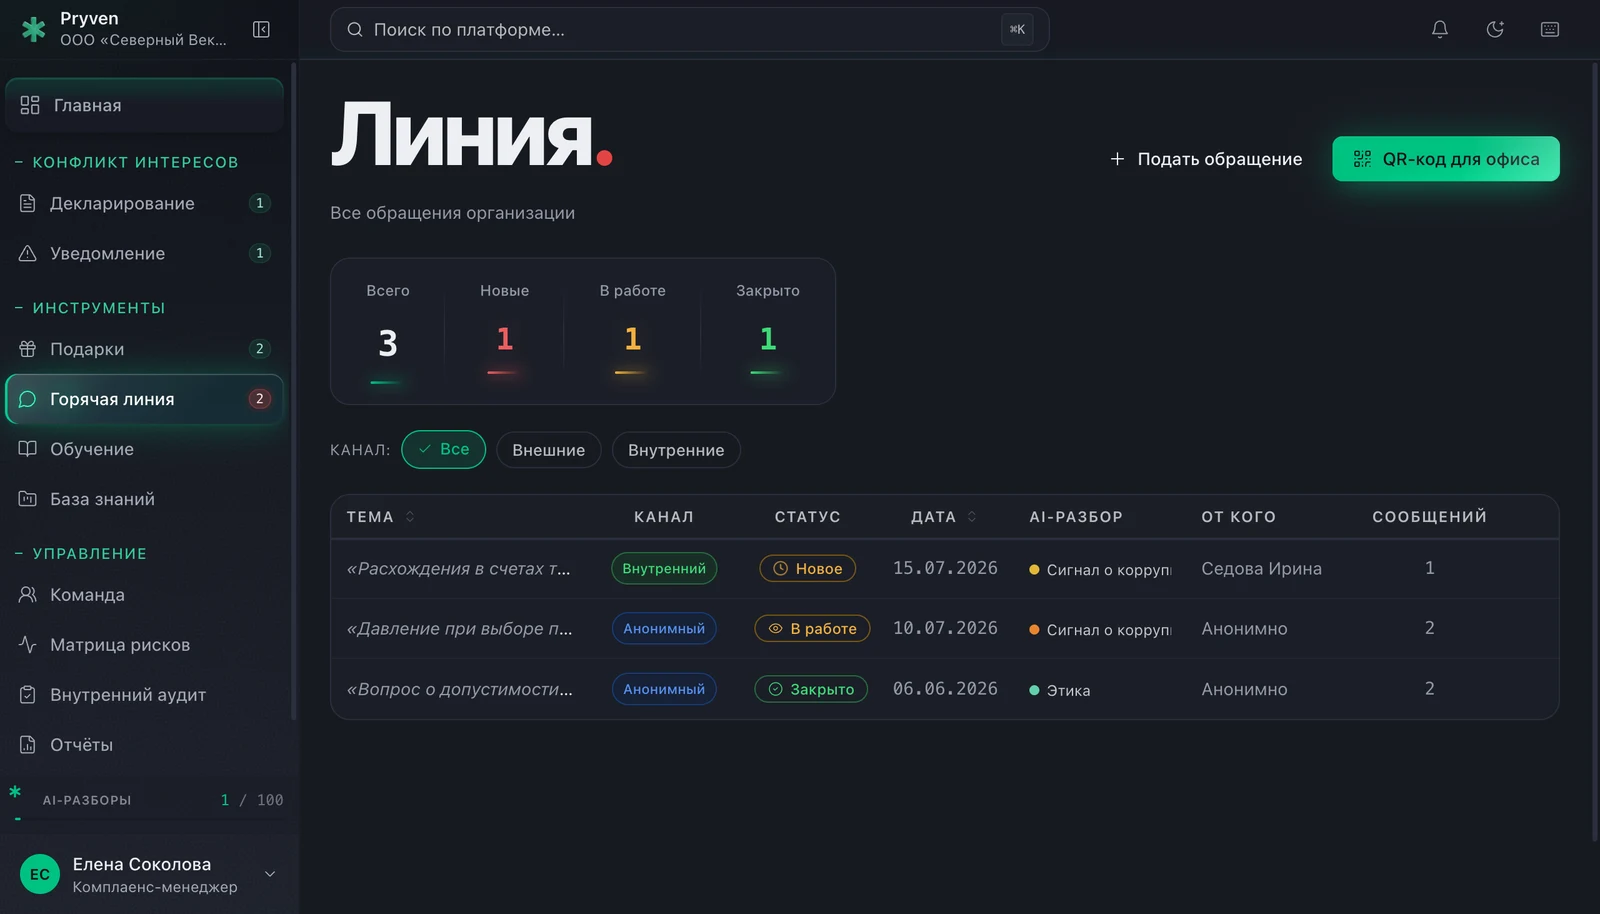Click eye icon in В работе badge
Viewport: 1600px width, 914px height.
click(x=775, y=629)
